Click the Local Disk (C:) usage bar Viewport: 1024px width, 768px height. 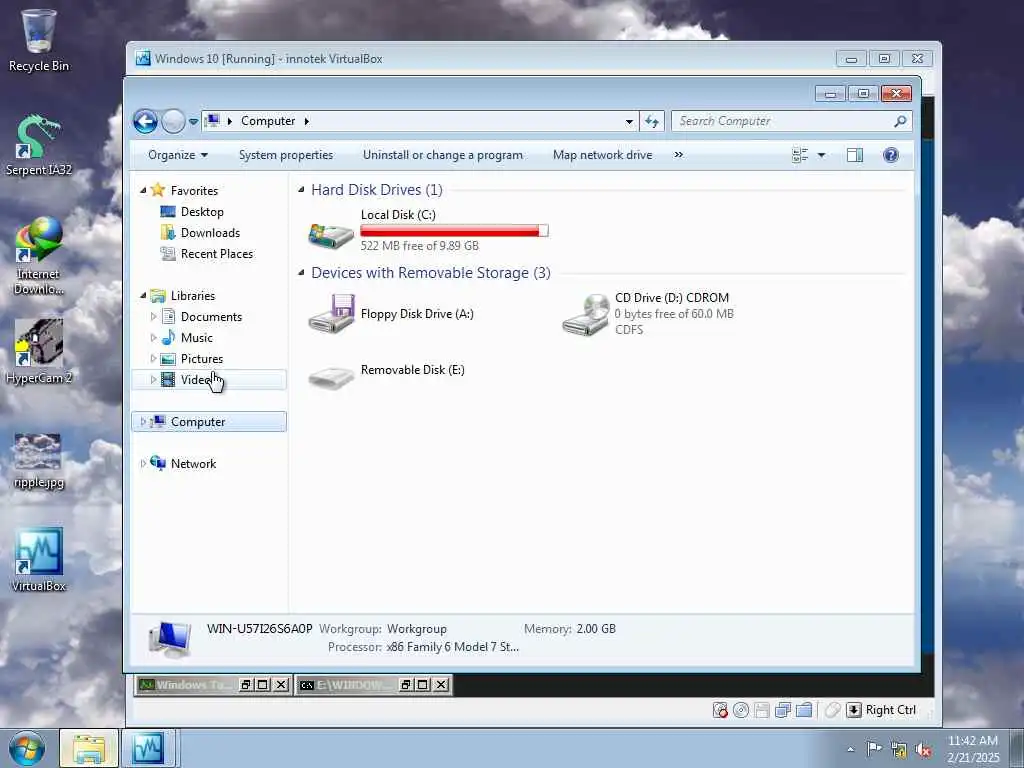point(455,231)
